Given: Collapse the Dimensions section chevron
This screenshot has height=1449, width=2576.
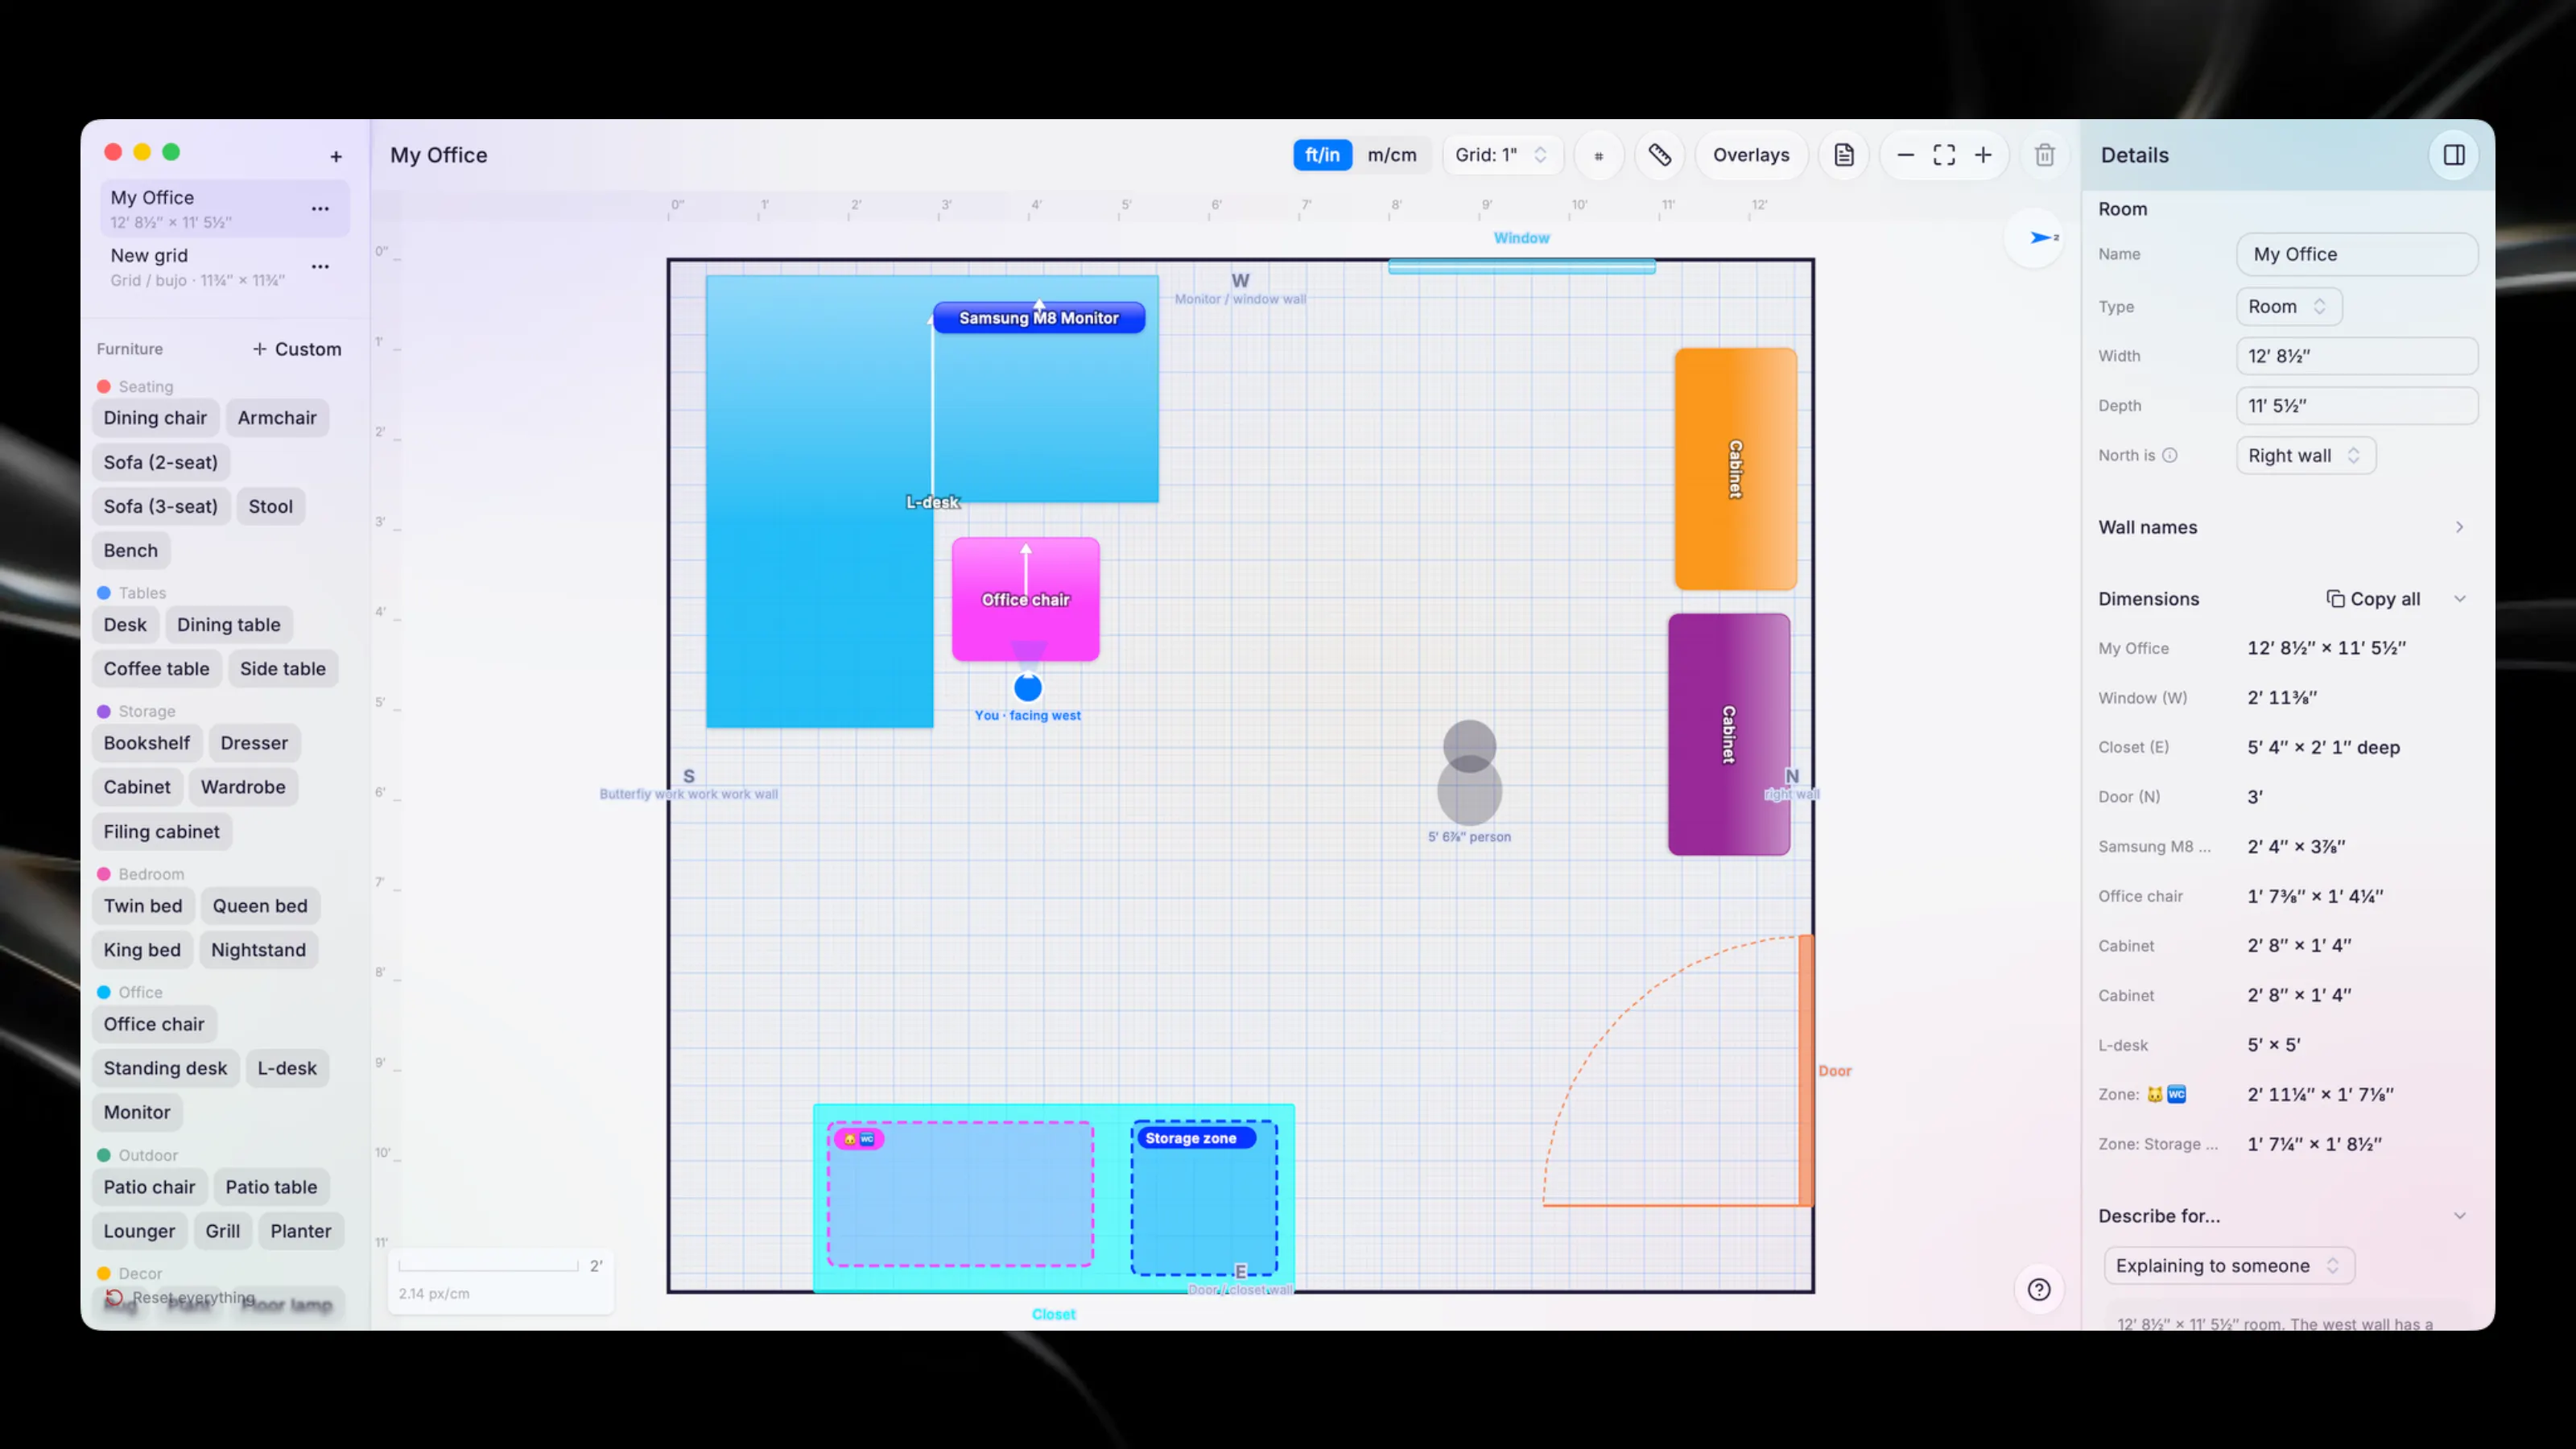Looking at the screenshot, I should click(2460, 599).
